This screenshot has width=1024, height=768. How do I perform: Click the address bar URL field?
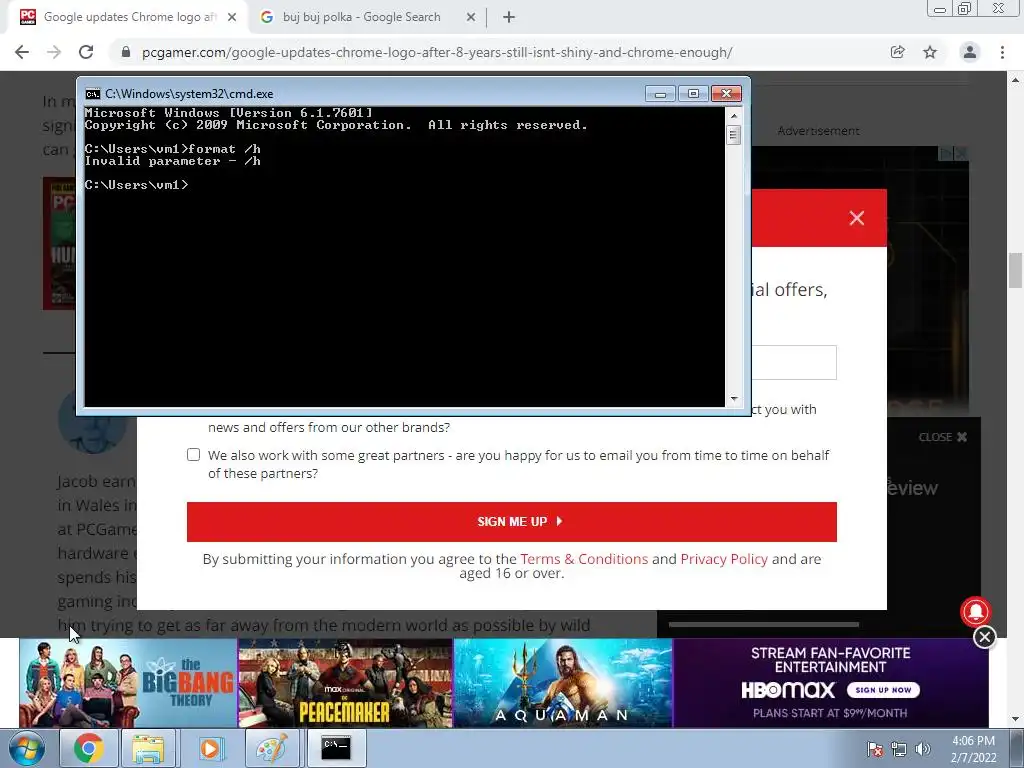tap(437, 52)
